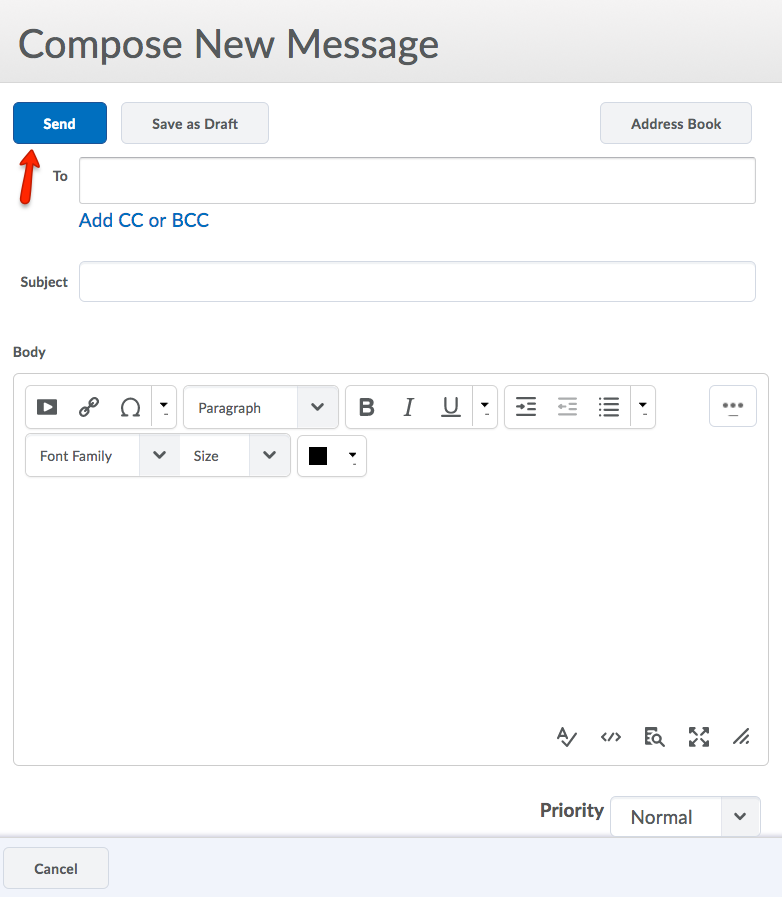Viewport: 782px width, 897px height.
Task: Click Save as Draft
Action: pyautogui.click(x=195, y=123)
